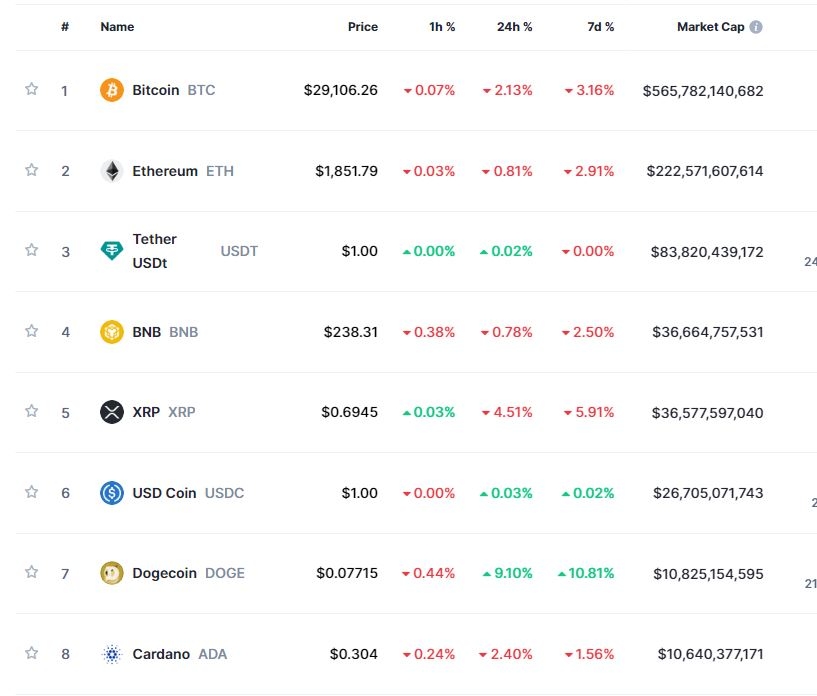
Task: Click the Dogecoin logo icon
Action: point(112,573)
